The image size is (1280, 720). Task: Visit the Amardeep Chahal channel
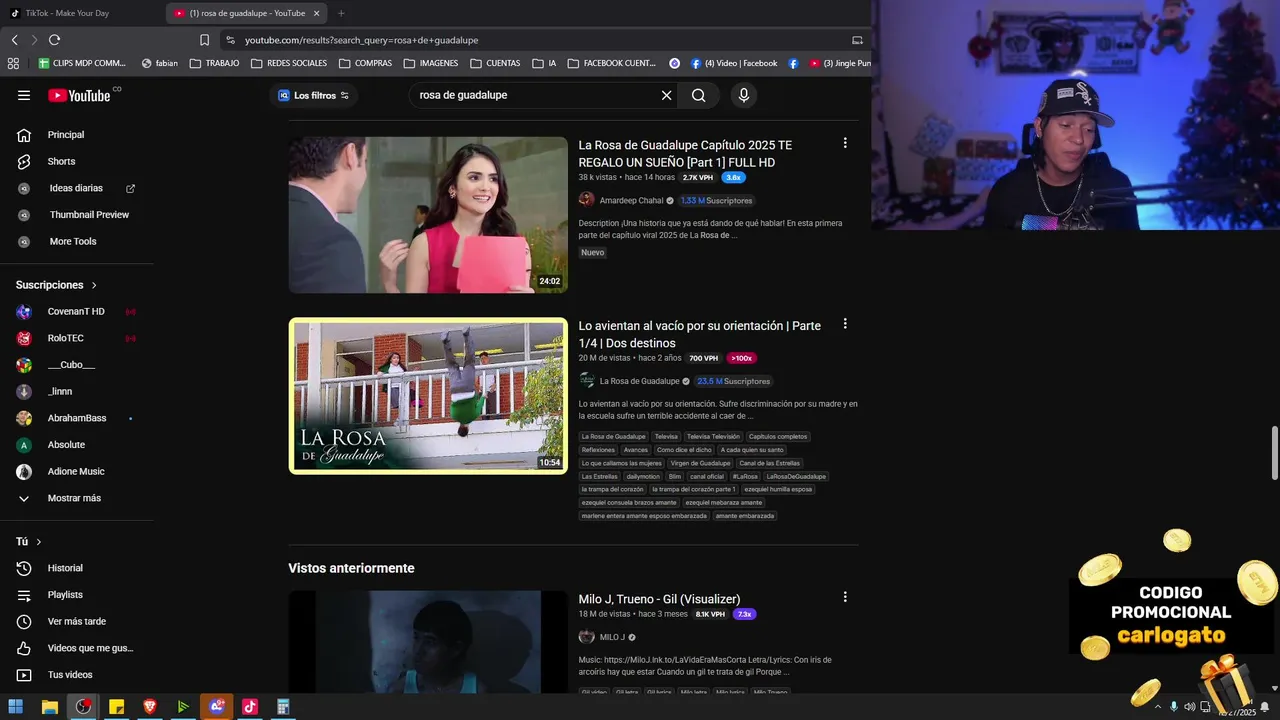coord(631,200)
